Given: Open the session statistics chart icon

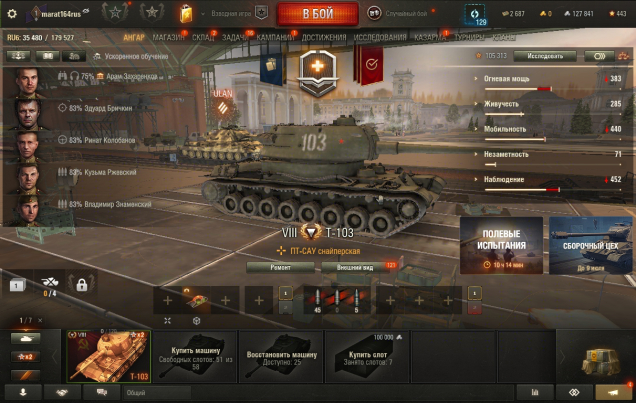Looking at the screenshot, I should pos(535,392).
